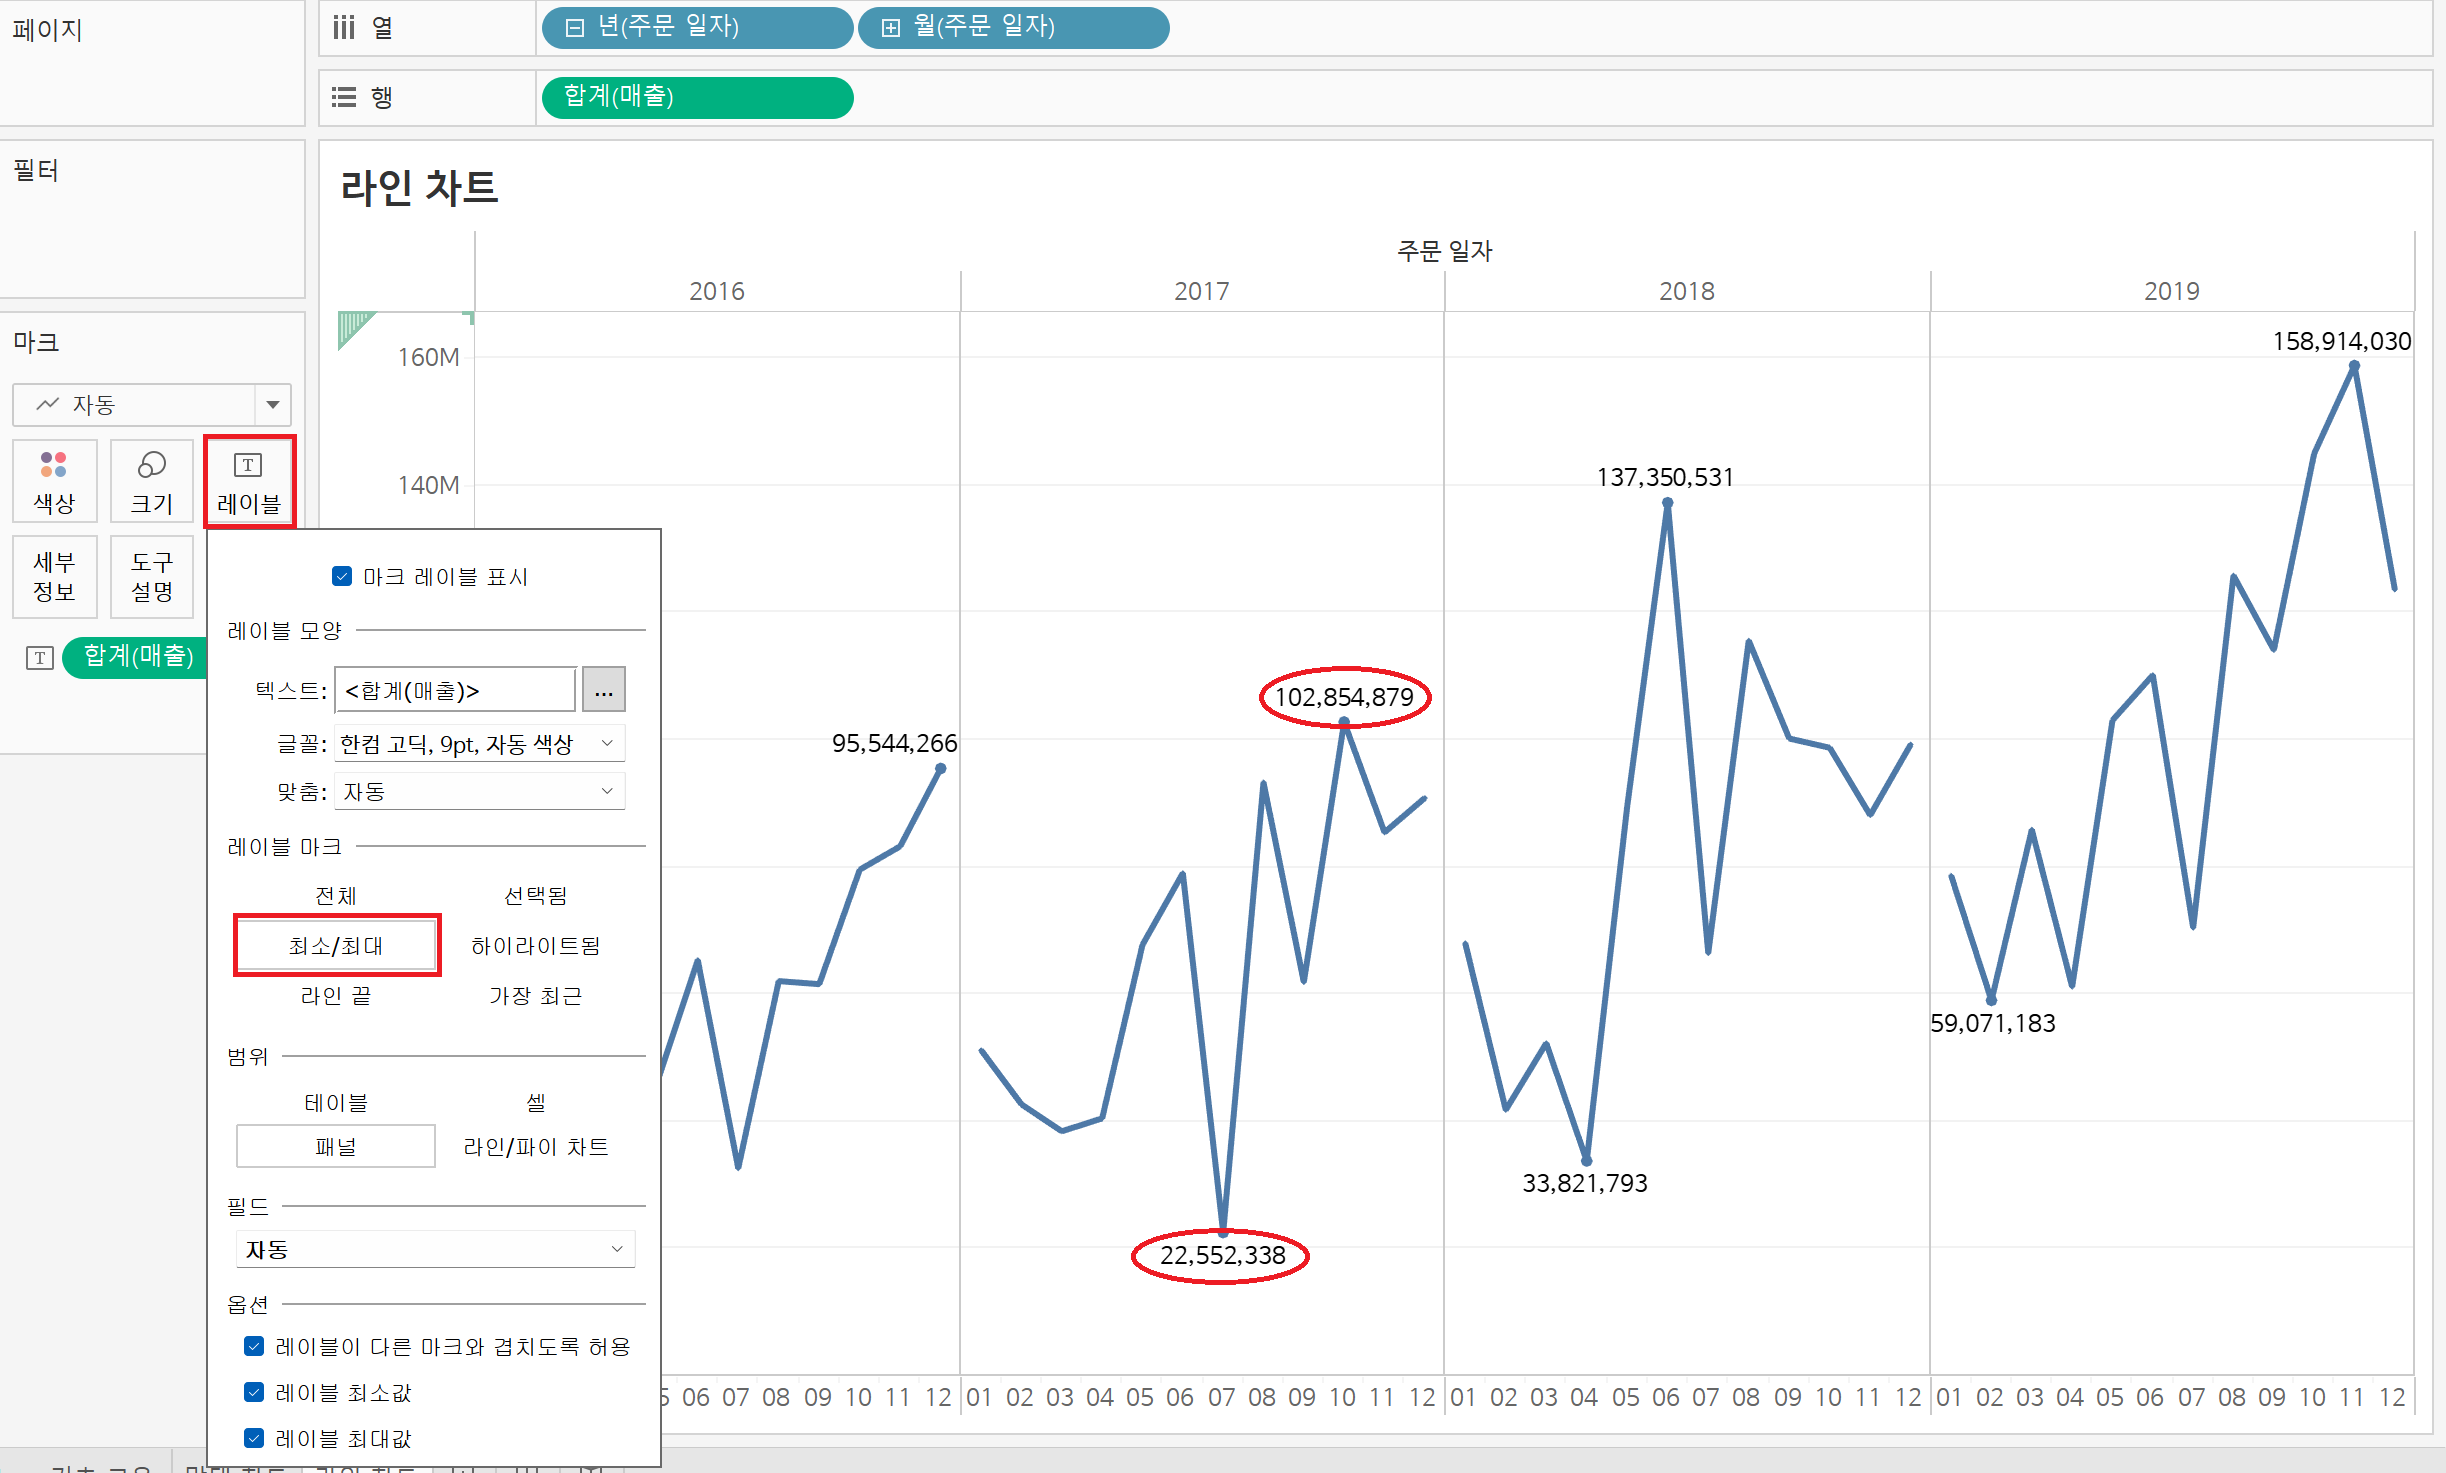Click text icon beside 합계(매출) marks pill
The width and height of the screenshot is (2446, 1473).
[40, 657]
